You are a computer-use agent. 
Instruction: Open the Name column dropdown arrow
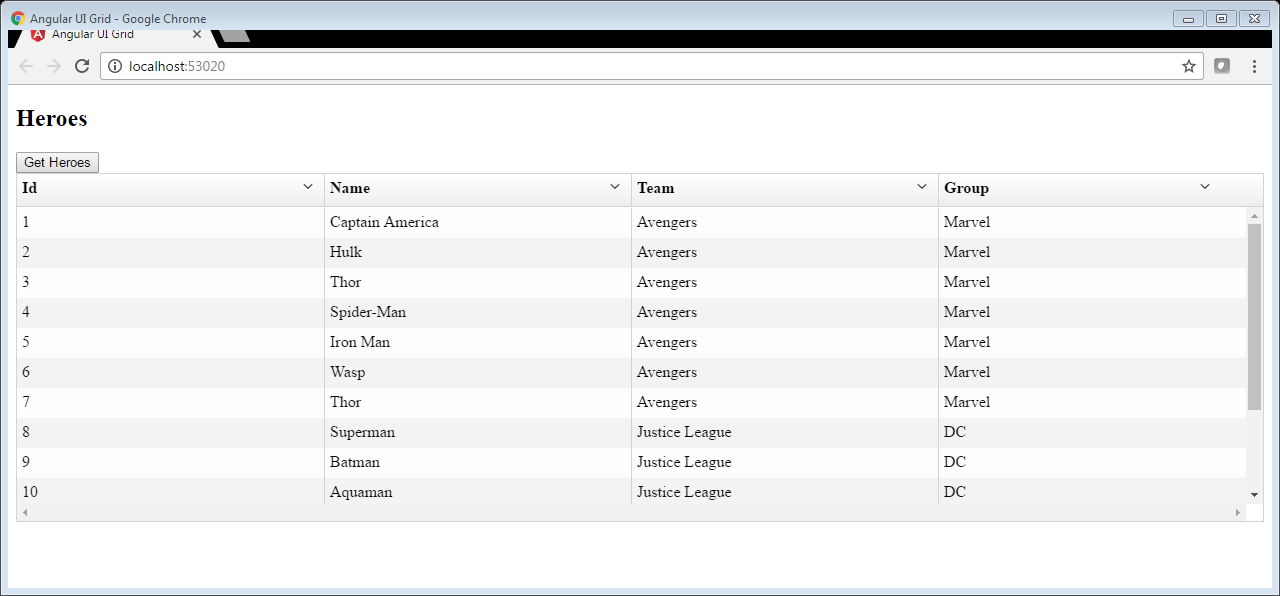click(615, 186)
